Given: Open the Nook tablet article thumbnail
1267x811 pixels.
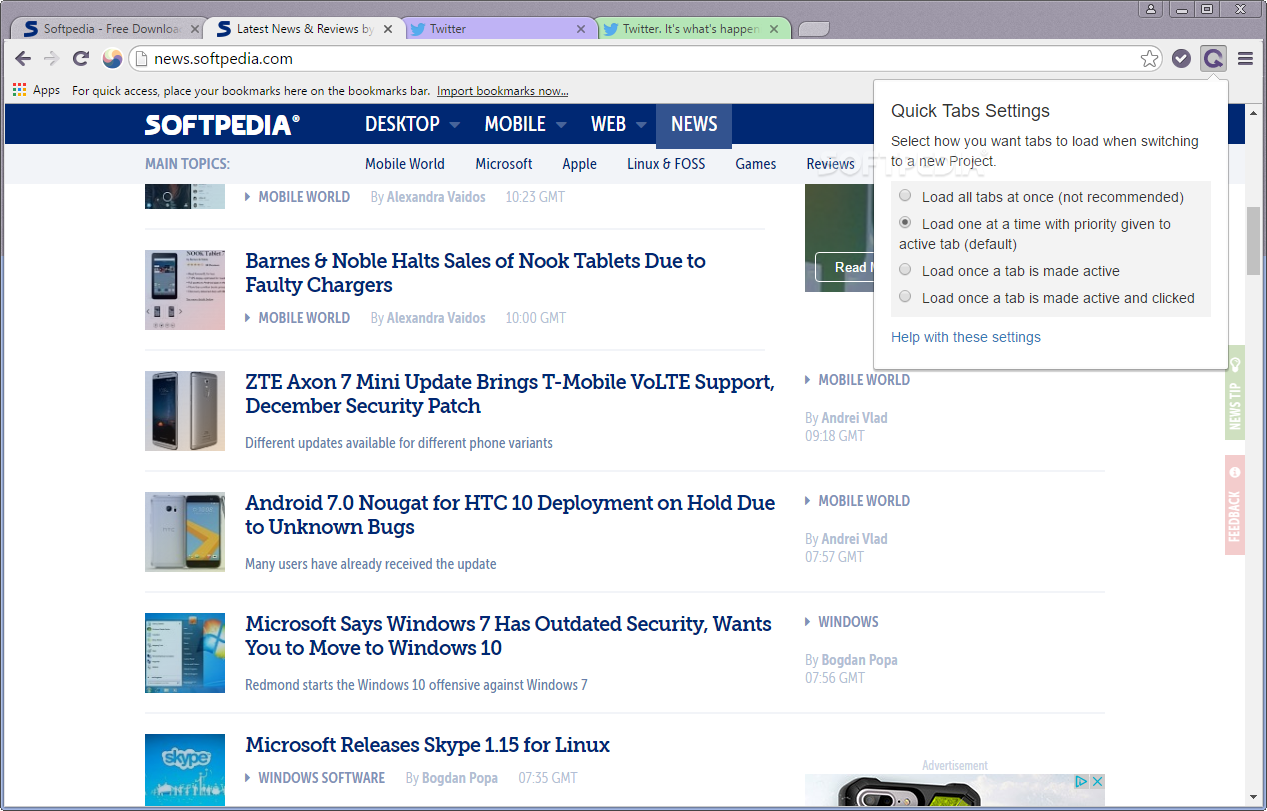Looking at the screenshot, I should coord(185,290).
